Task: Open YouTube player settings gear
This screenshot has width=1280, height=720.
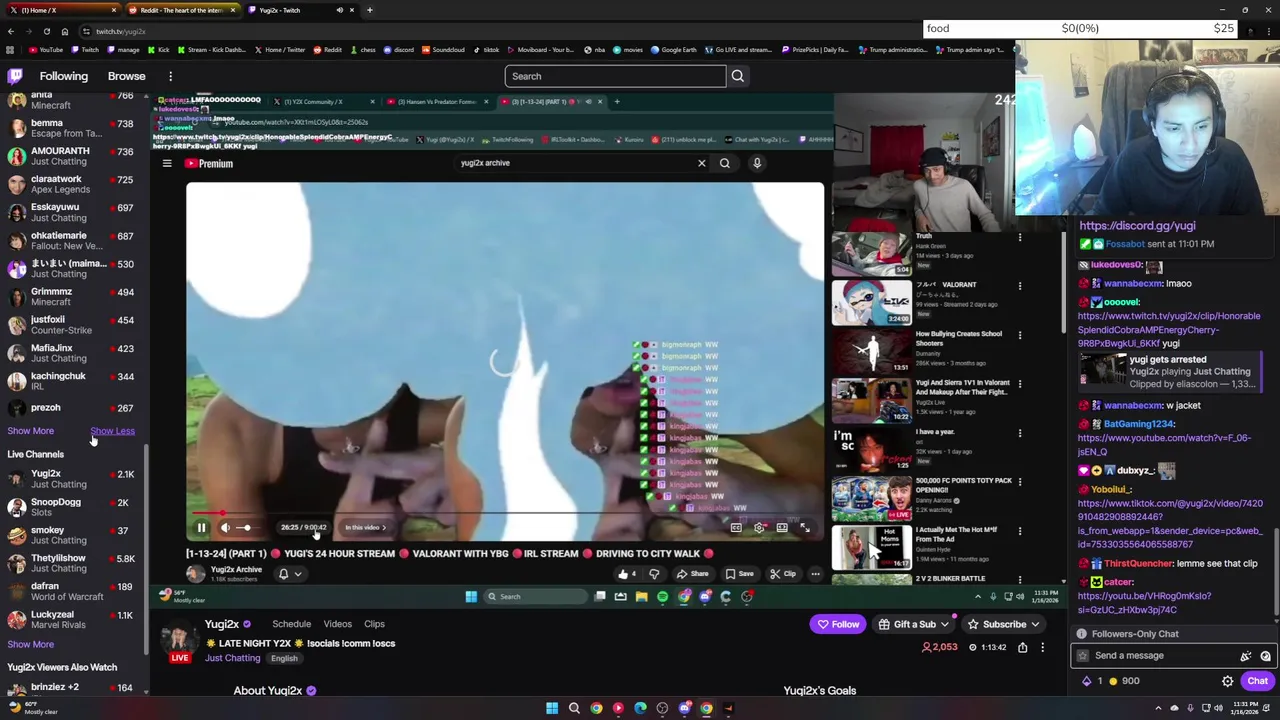Action: tap(759, 528)
